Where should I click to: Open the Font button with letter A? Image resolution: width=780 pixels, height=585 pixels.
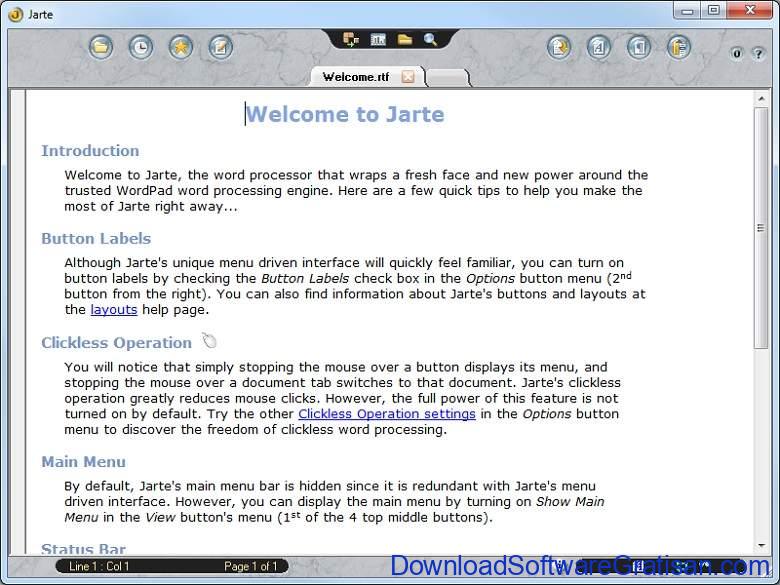(599, 48)
